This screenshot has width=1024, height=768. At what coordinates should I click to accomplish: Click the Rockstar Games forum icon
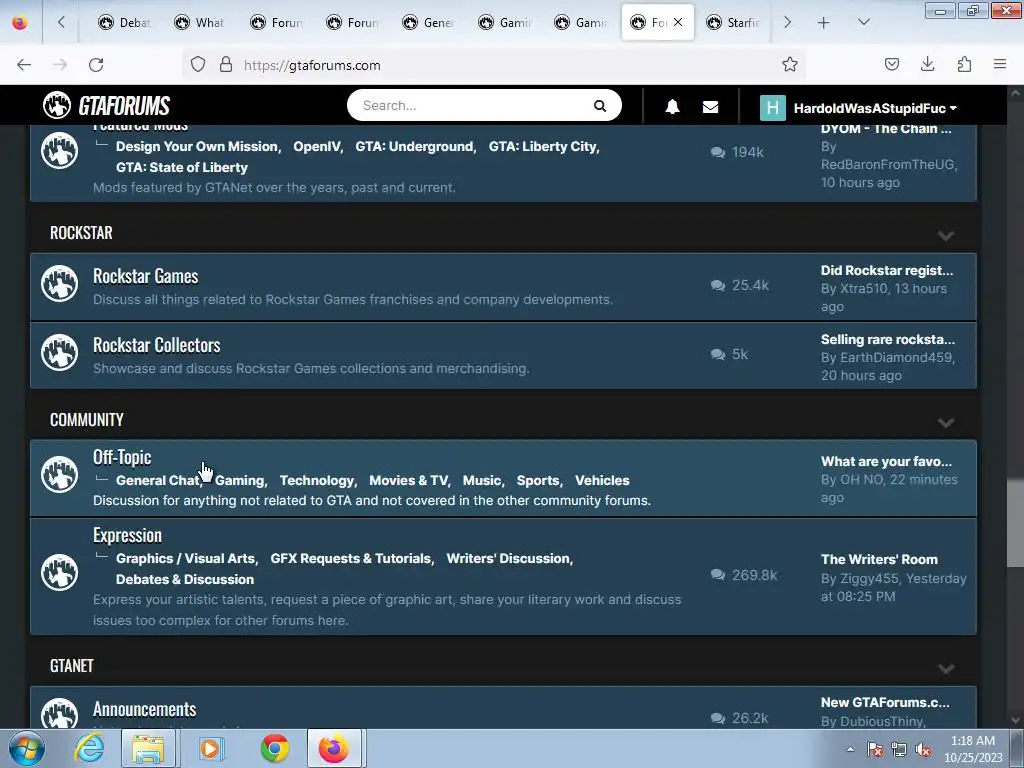tap(59, 283)
